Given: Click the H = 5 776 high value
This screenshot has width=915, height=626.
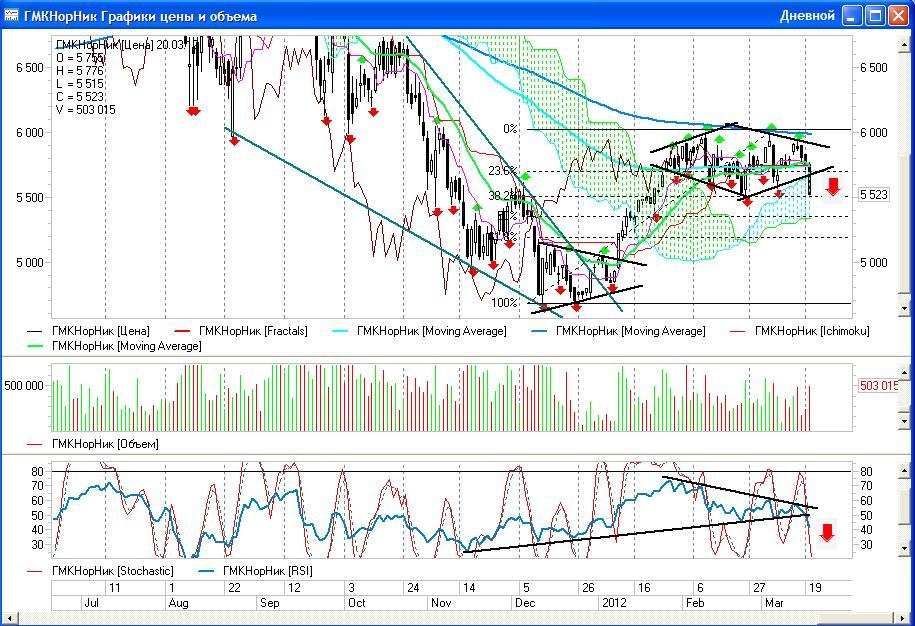Looking at the screenshot, I should (x=80, y=71).
